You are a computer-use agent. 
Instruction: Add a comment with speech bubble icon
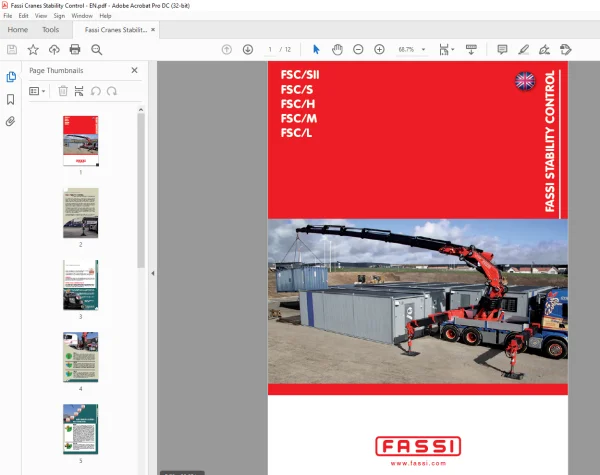(502, 49)
